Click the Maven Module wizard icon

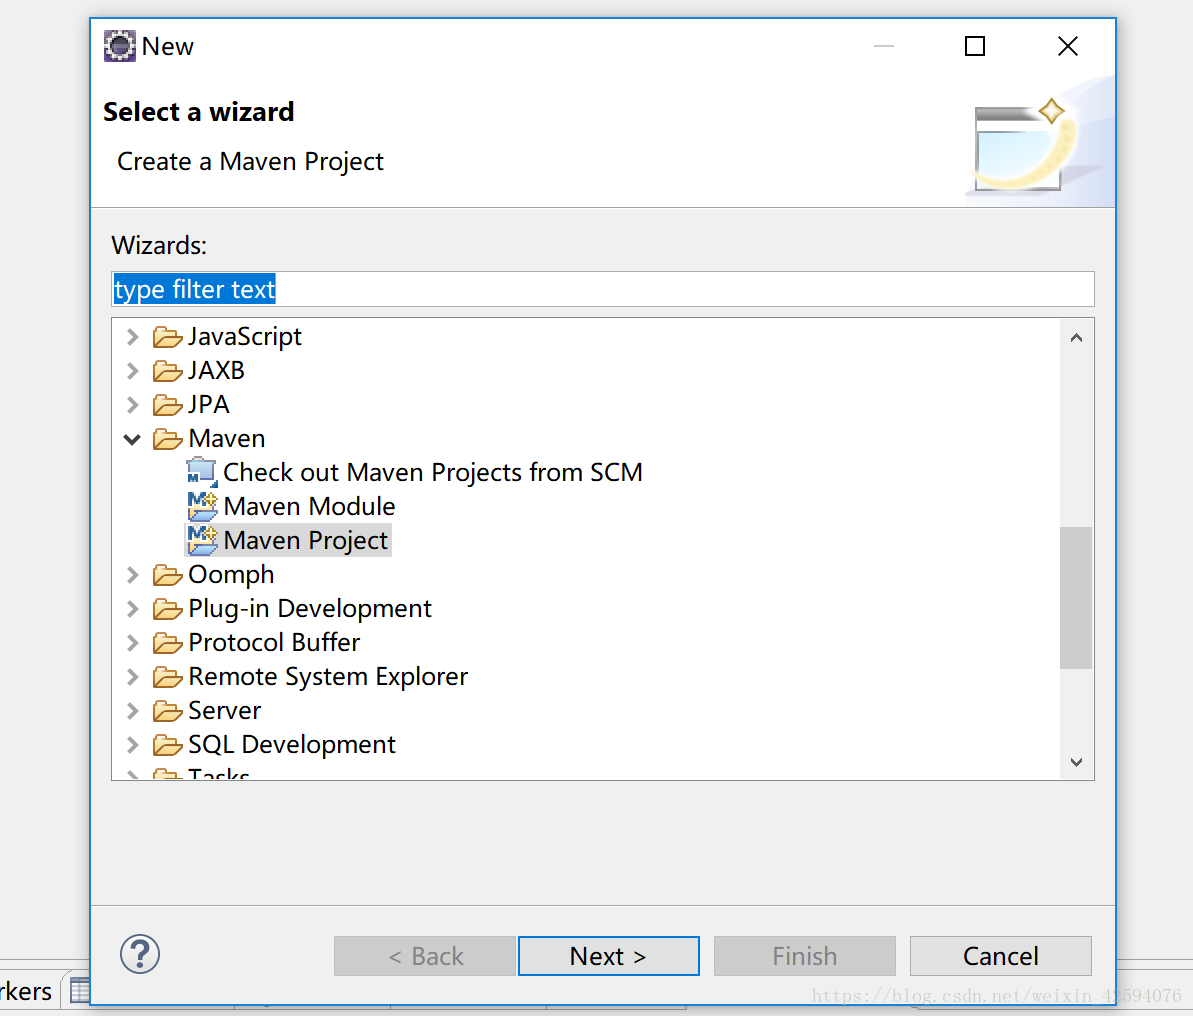(202, 506)
